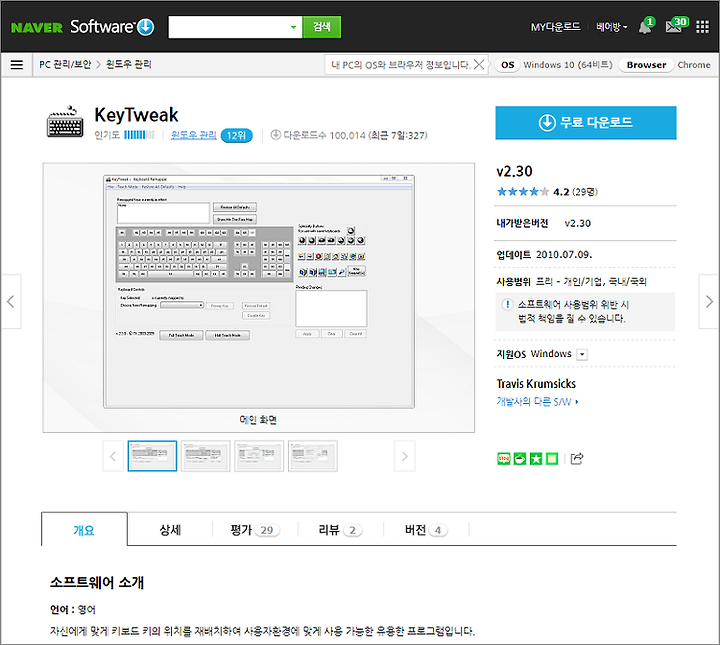
Task: Select the first screenshot thumbnail
Action: [x=152, y=456]
